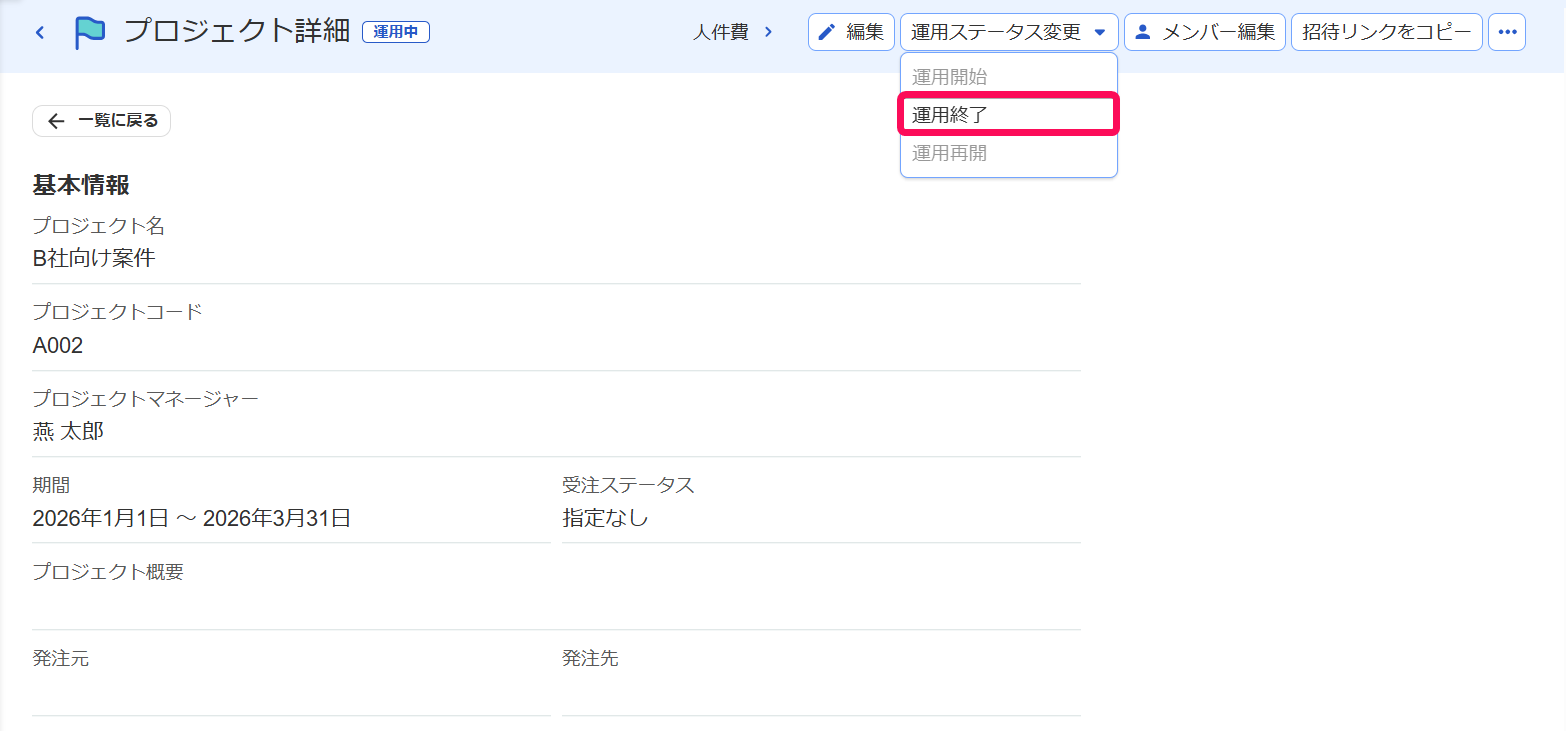The image size is (1566, 731).
Task: Click the pencil icon on 編集 button
Action: [x=827, y=32]
